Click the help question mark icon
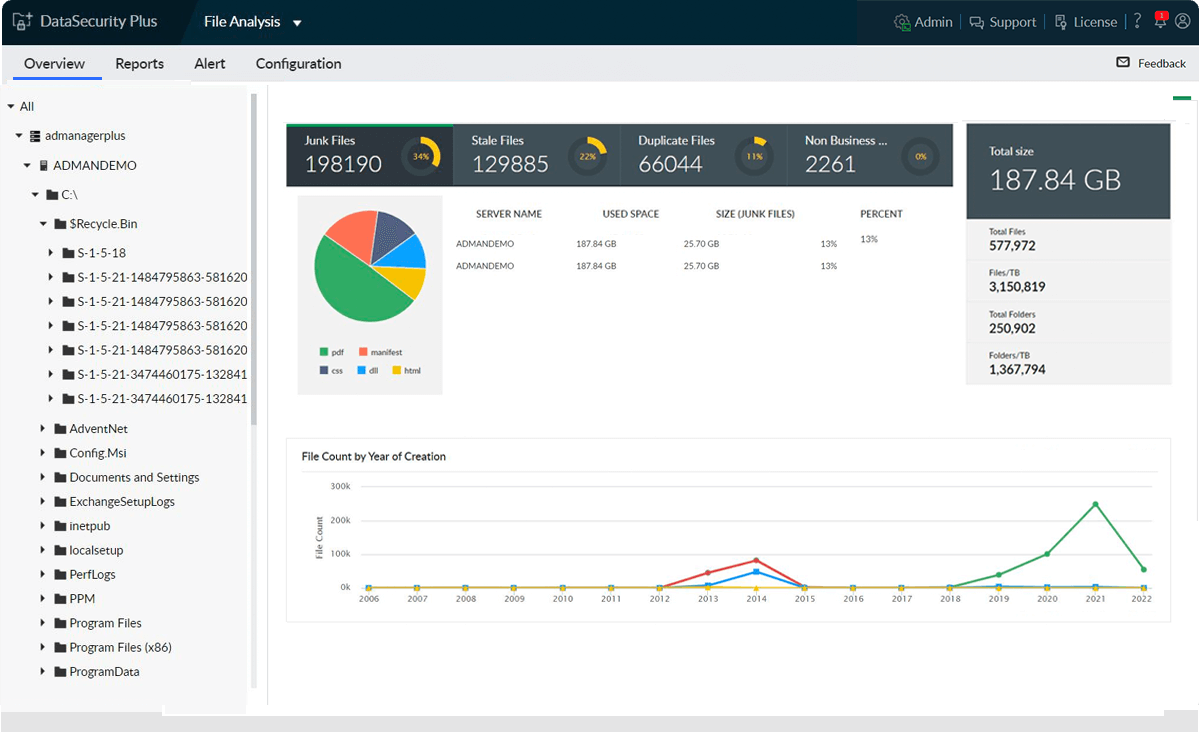 point(1138,21)
